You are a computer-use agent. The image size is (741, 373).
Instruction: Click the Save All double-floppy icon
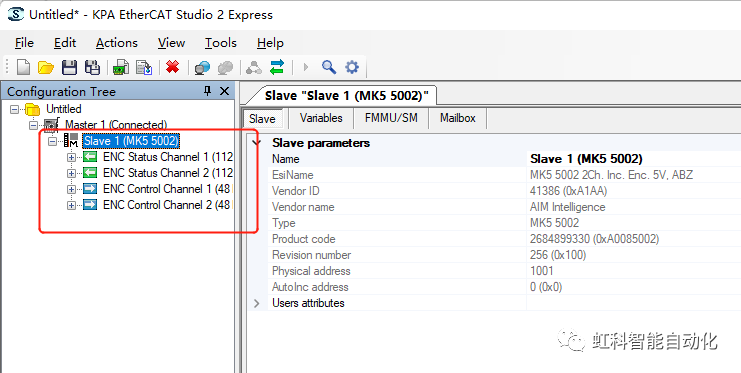click(92, 67)
